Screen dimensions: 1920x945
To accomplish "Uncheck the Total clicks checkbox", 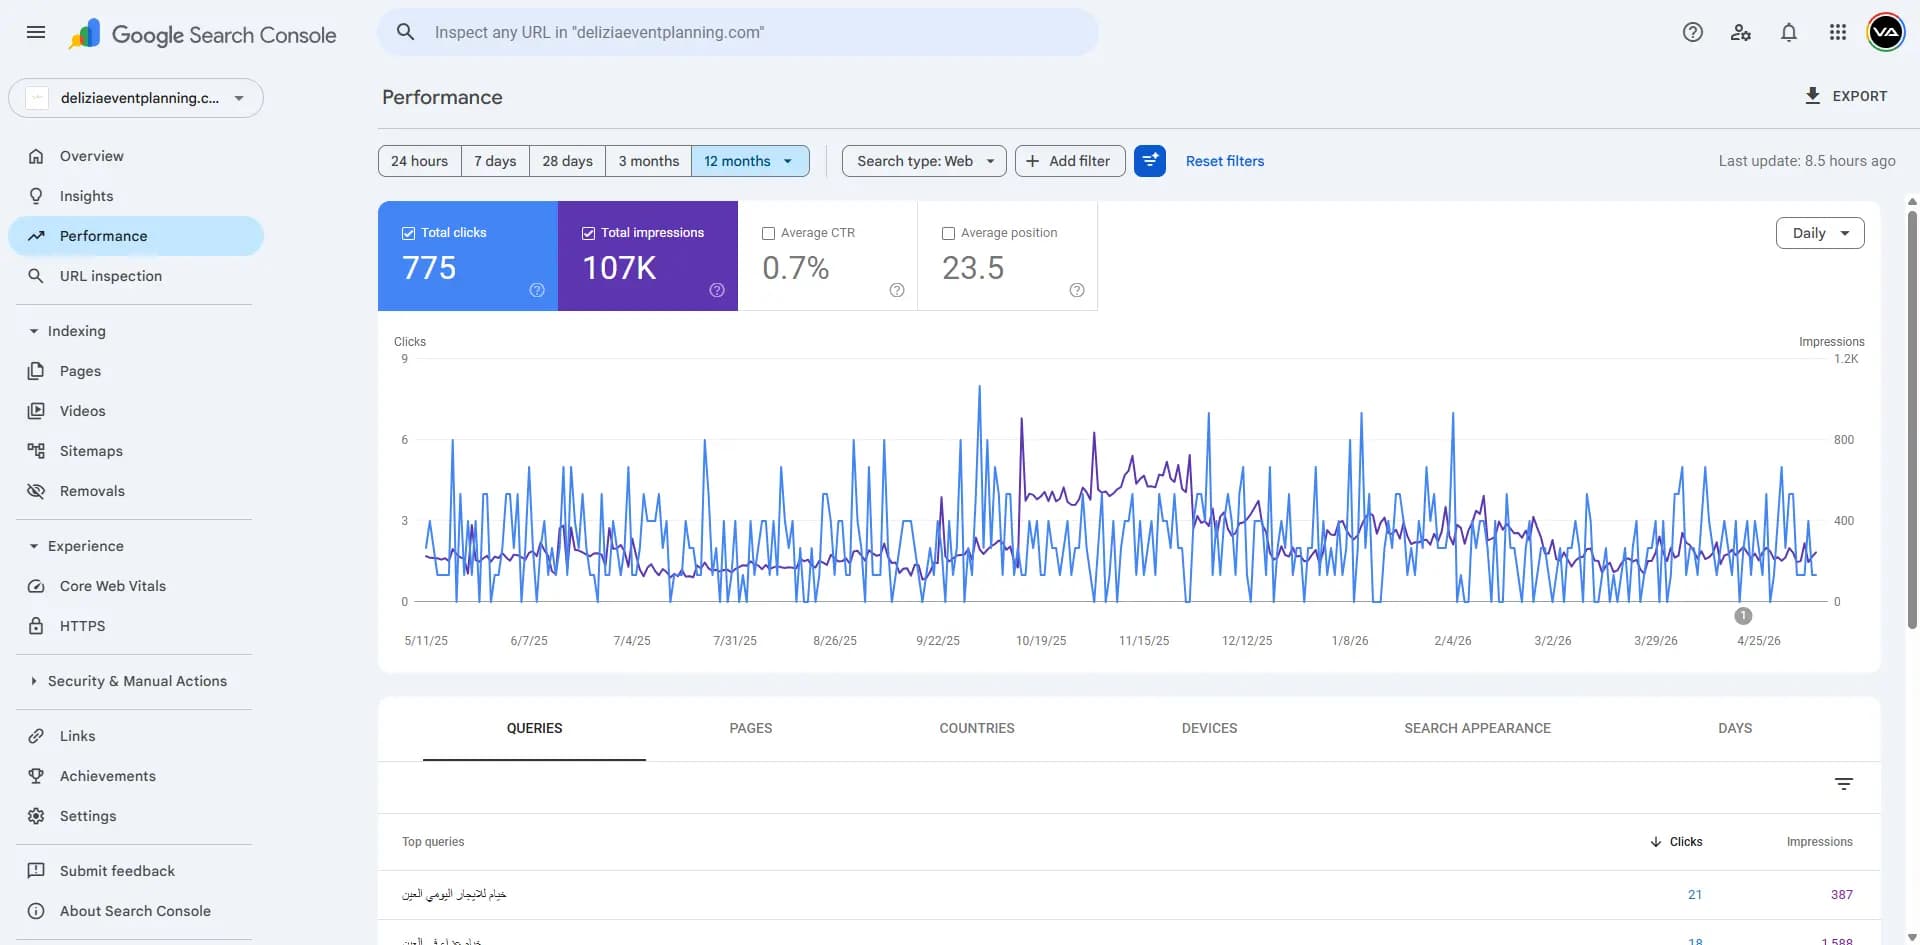I will coord(408,233).
